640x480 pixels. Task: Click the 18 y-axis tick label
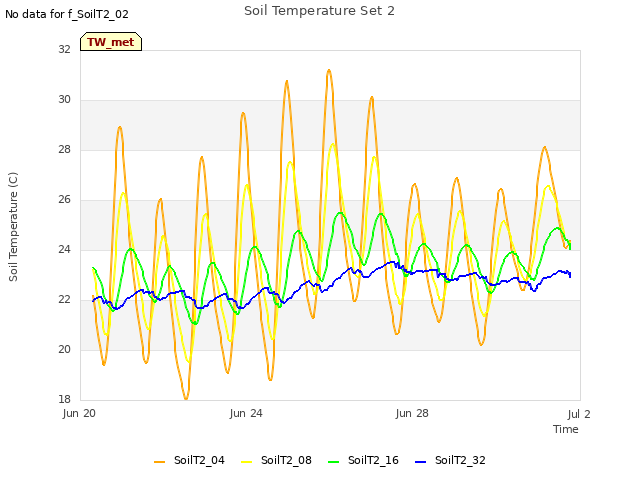point(64,399)
